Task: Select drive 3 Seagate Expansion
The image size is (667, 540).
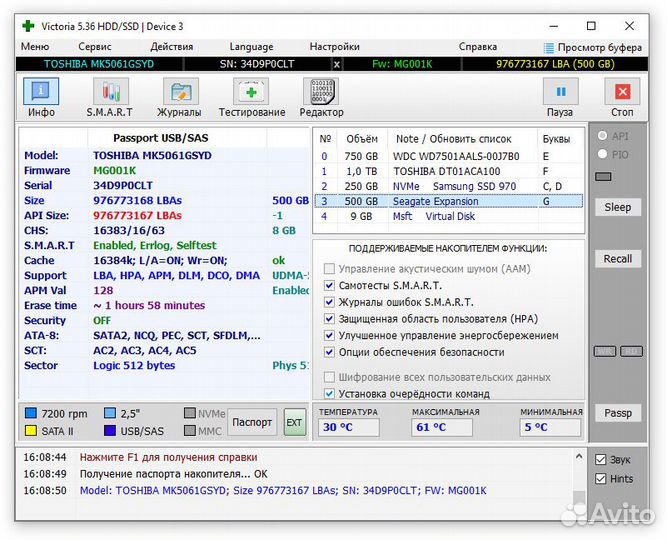Action: pyautogui.click(x=449, y=201)
